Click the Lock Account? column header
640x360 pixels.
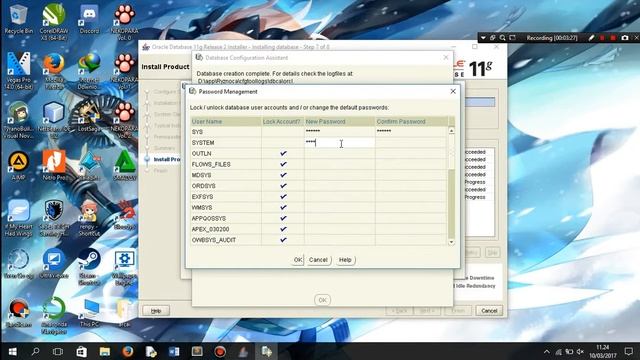(x=283, y=122)
